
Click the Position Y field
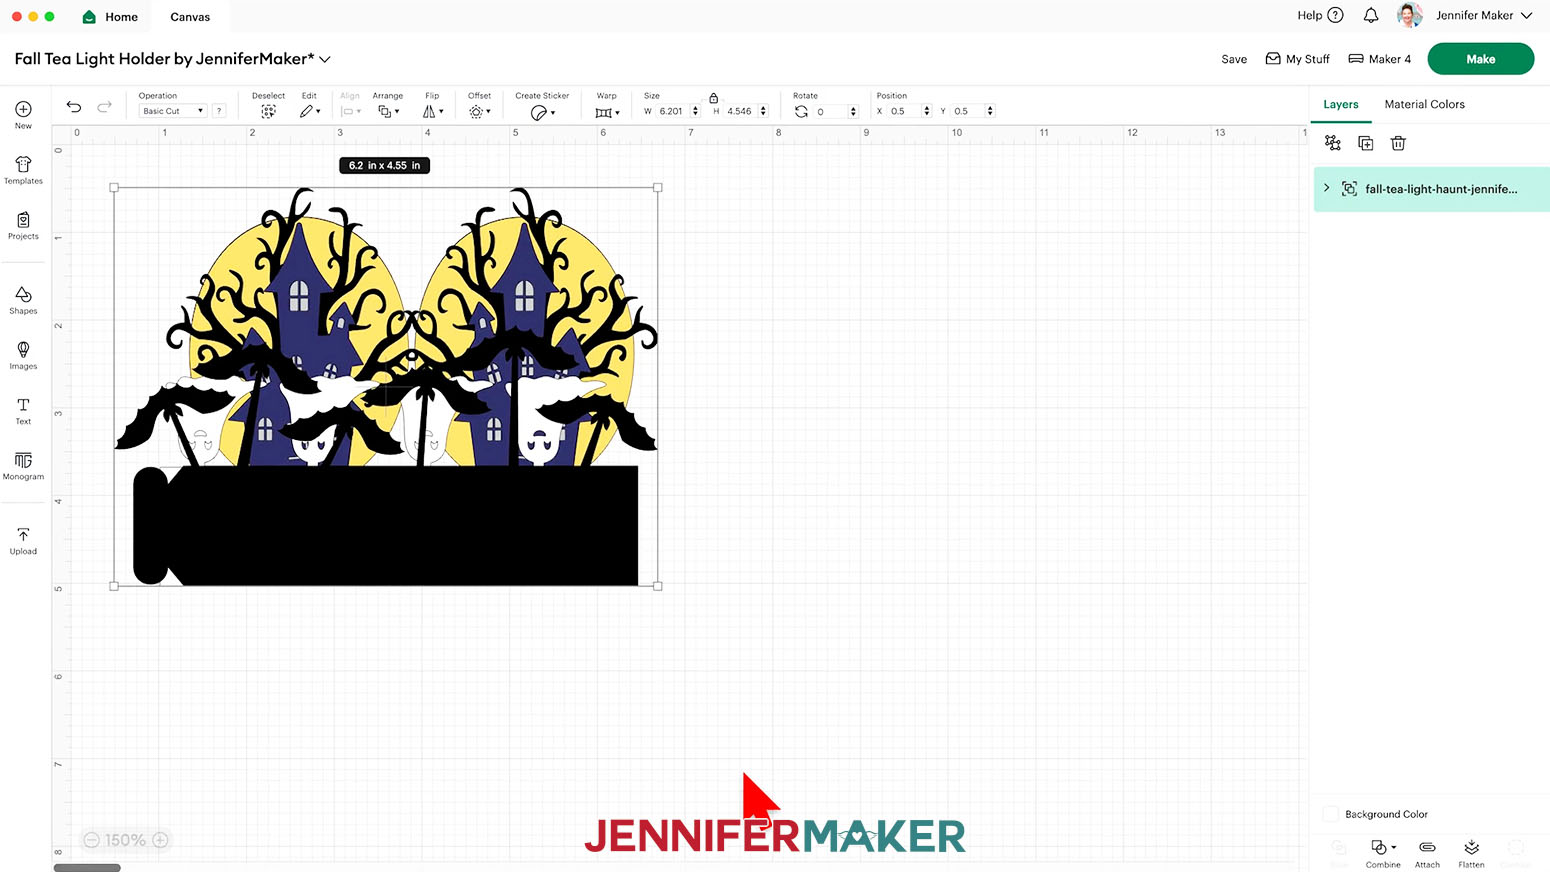967,111
